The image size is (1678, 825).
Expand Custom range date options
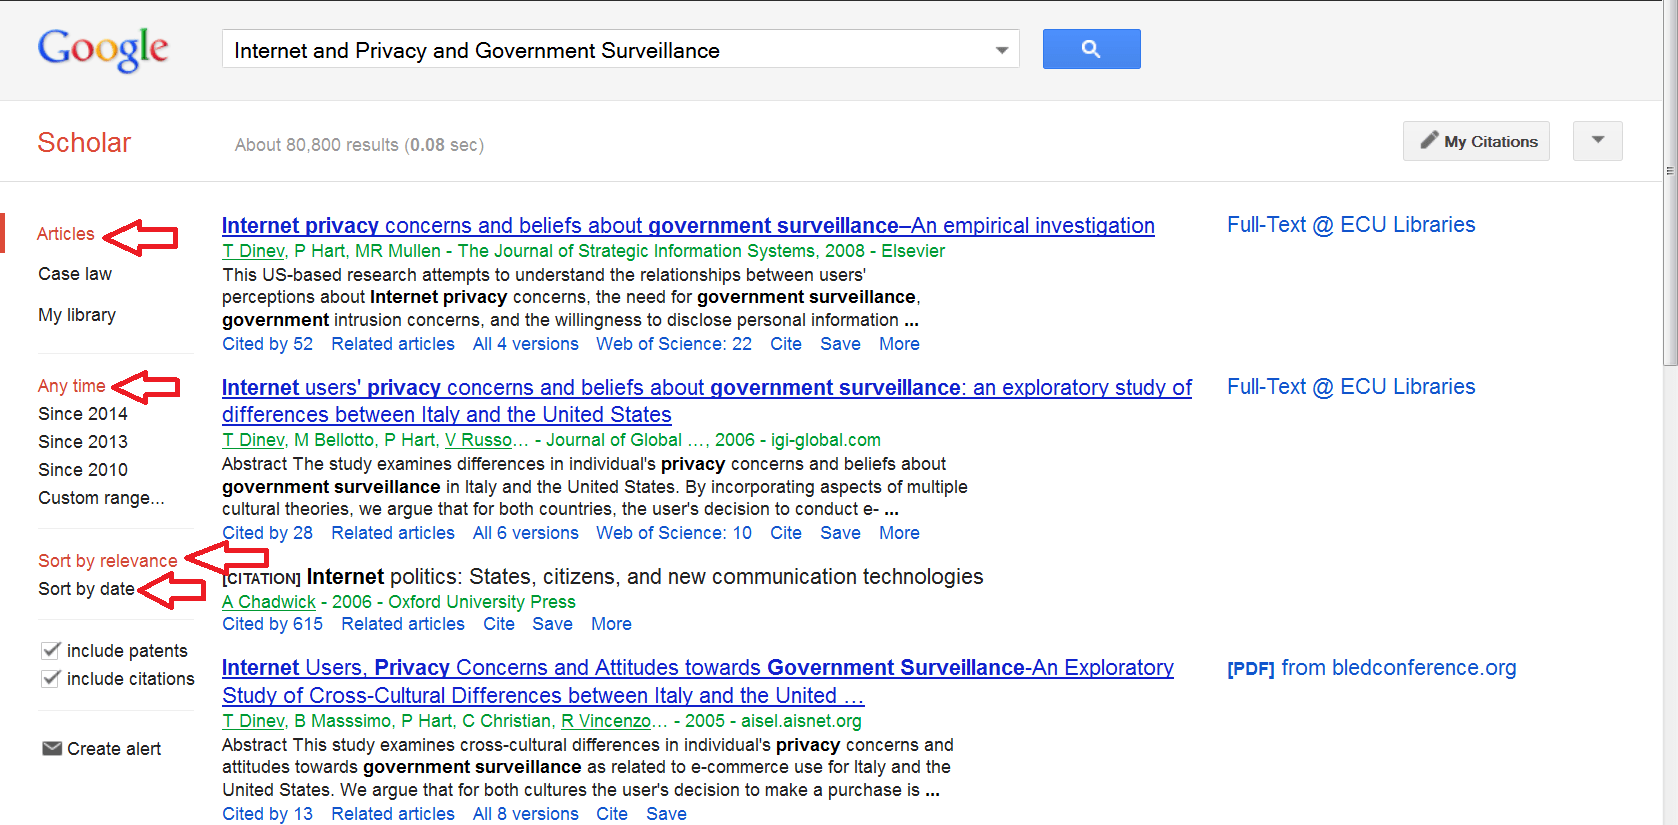[x=100, y=497]
